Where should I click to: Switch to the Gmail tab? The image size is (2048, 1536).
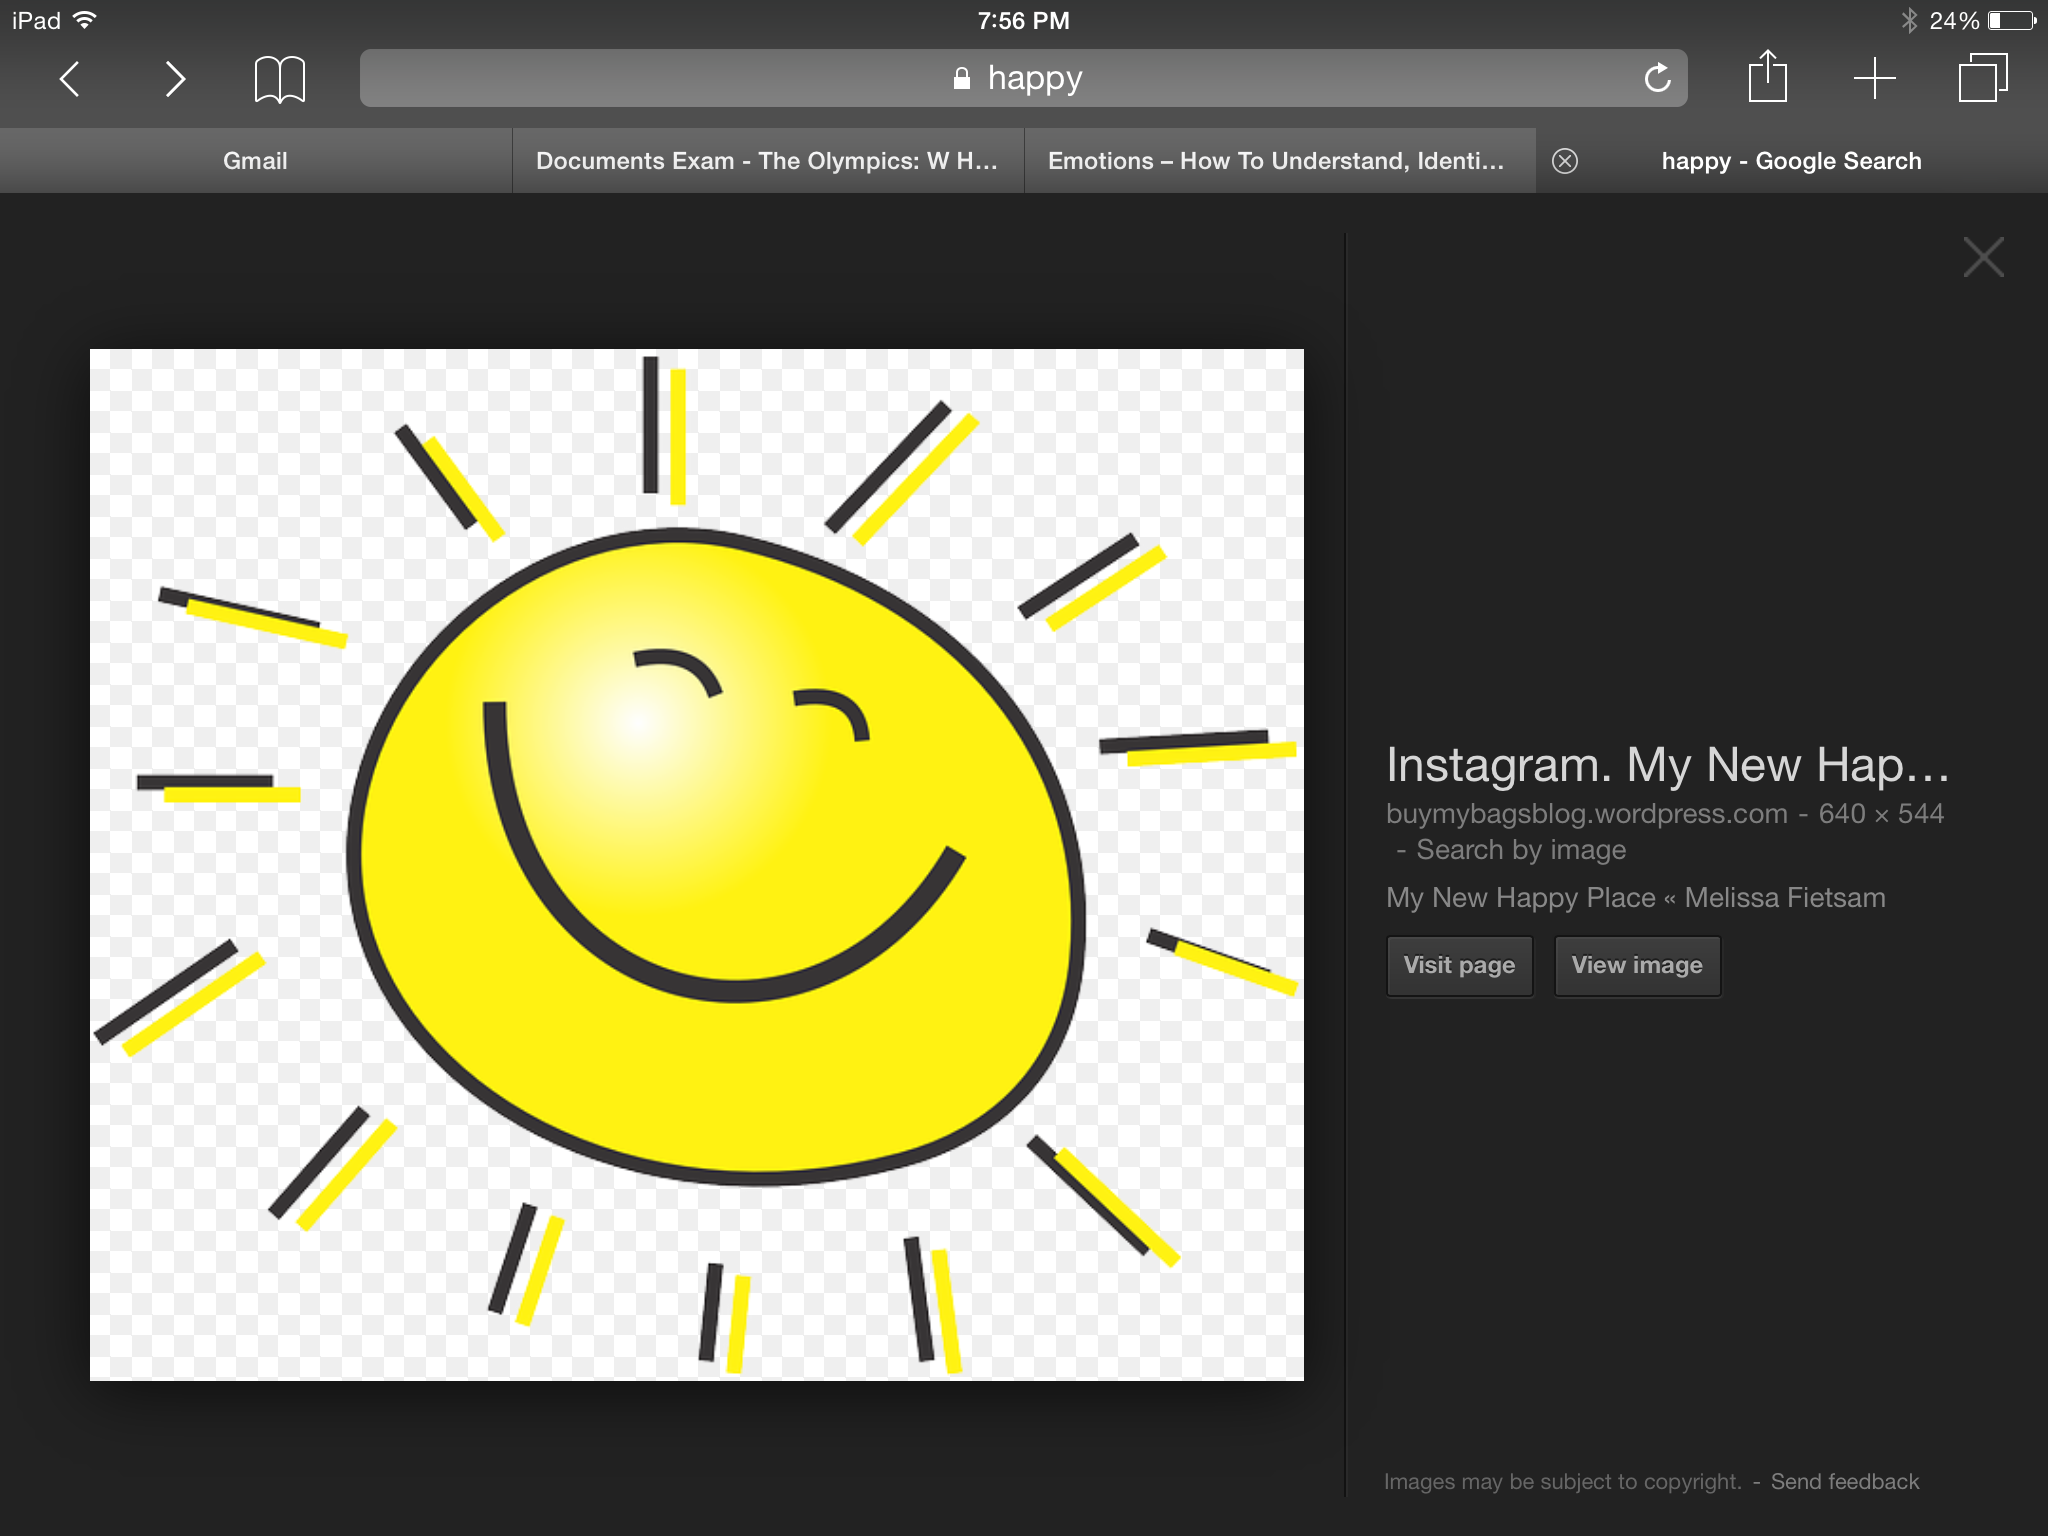coord(255,161)
